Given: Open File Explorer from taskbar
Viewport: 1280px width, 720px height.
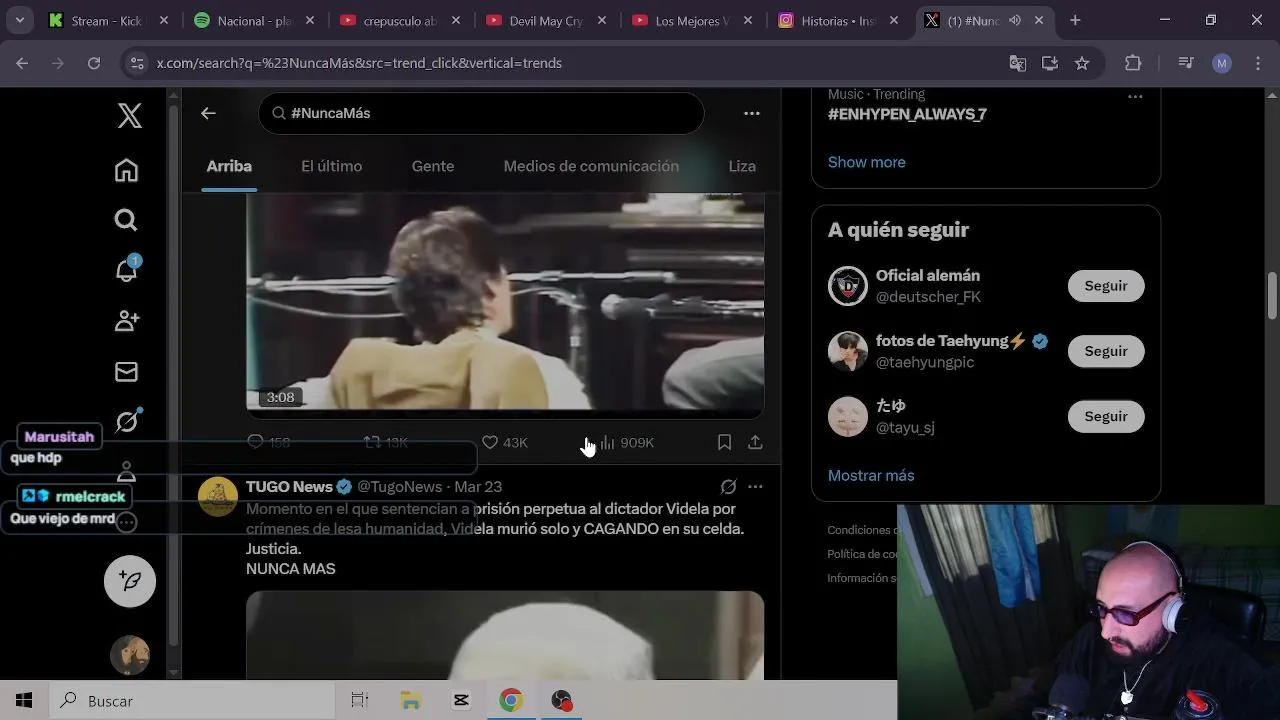Looking at the screenshot, I should (x=410, y=701).
